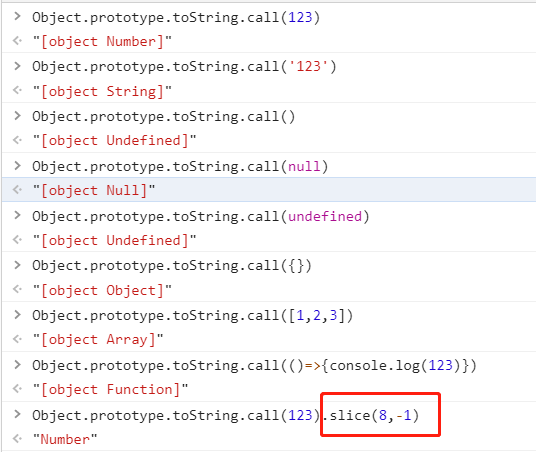Click the return arrow beside "[object Null]"

(17, 189)
